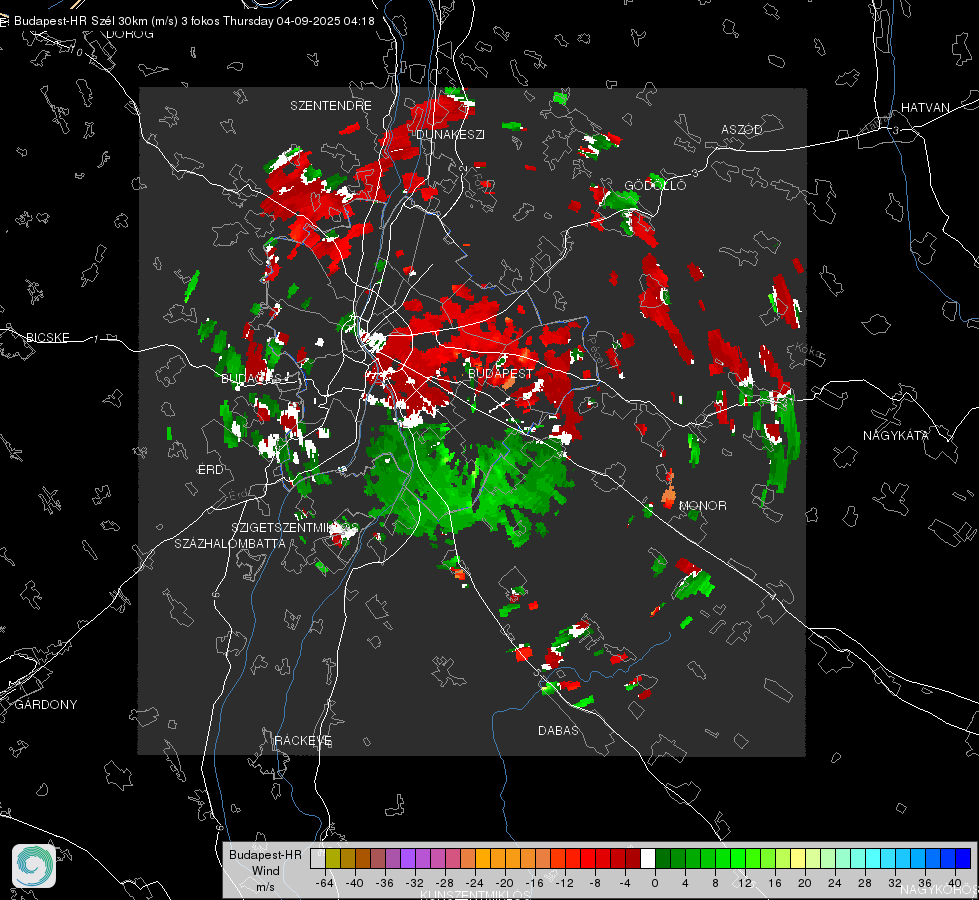This screenshot has width=979, height=900.
Task: Click the SZÁZHALOMBATTA label
Action: pos(230,543)
